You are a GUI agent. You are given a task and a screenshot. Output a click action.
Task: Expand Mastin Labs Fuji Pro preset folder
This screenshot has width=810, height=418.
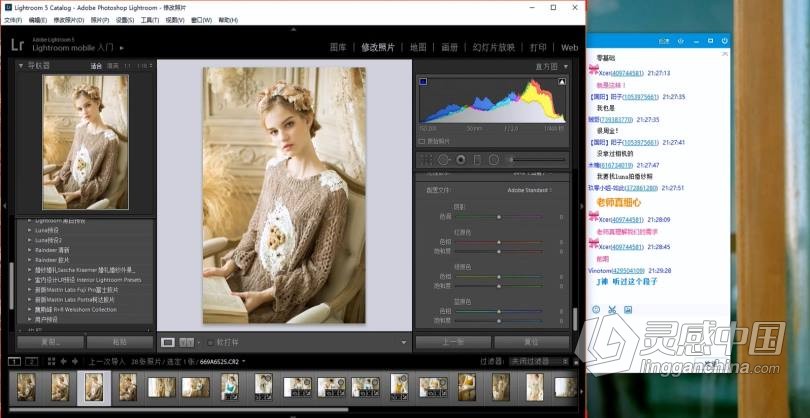point(29,289)
